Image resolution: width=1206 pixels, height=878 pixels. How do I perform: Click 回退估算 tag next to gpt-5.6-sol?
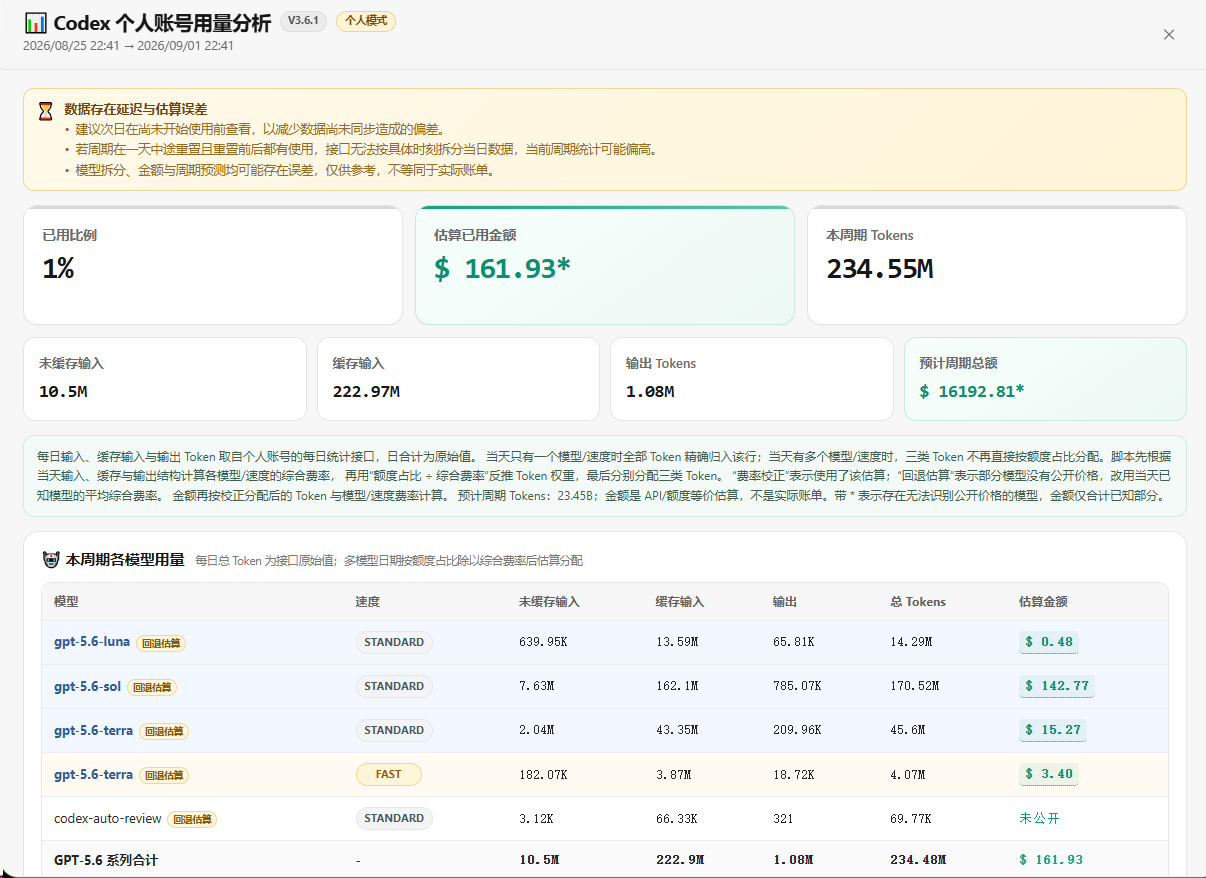click(x=151, y=687)
